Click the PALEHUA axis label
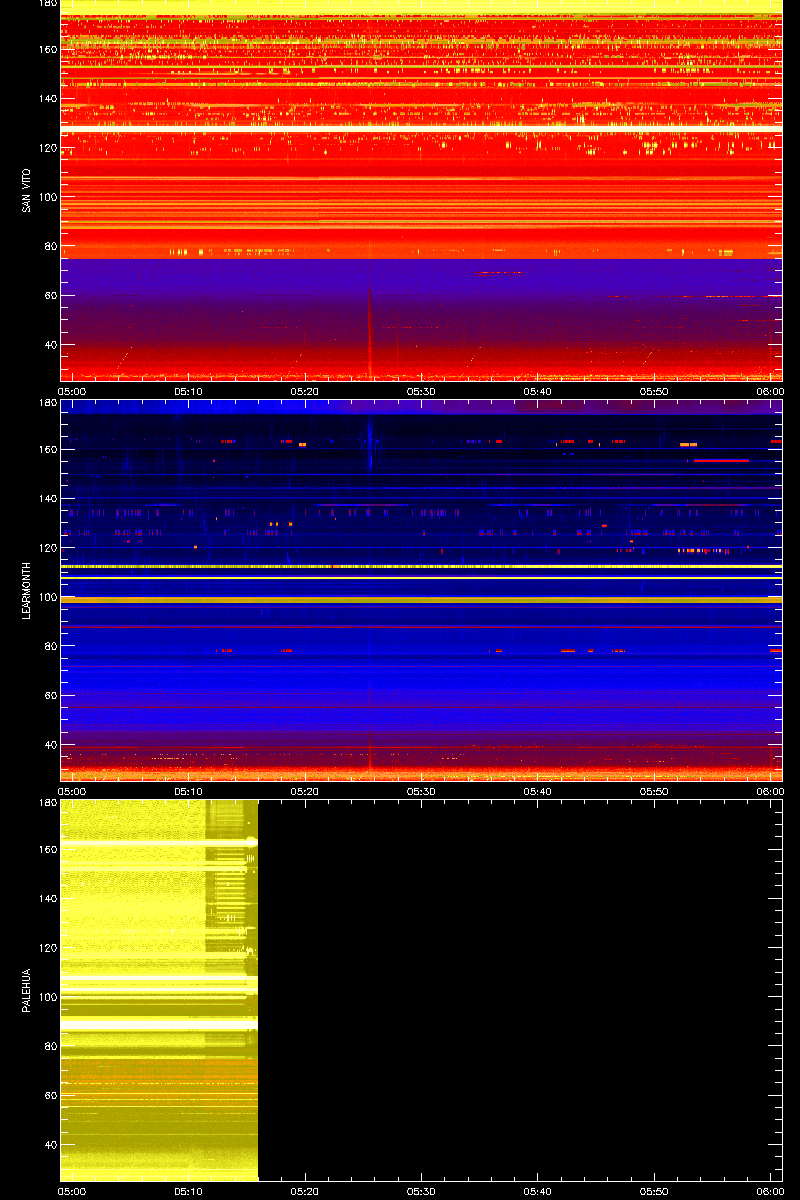The image size is (800, 1200). [x=25, y=990]
